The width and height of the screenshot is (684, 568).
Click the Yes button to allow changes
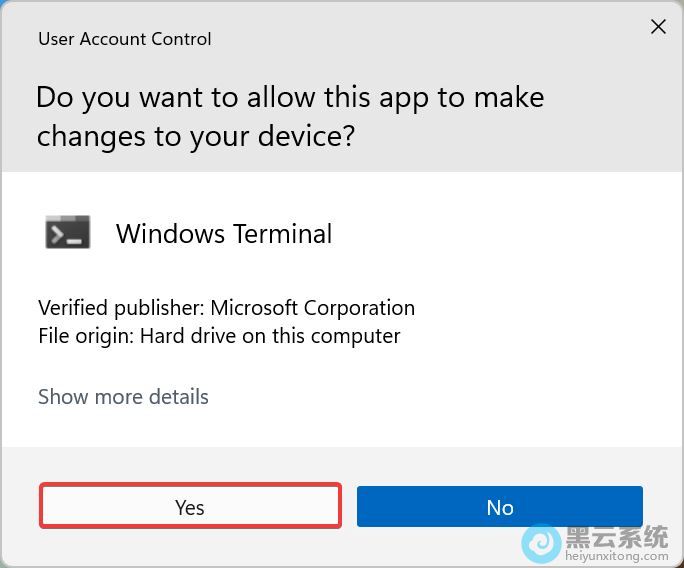[x=190, y=507]
